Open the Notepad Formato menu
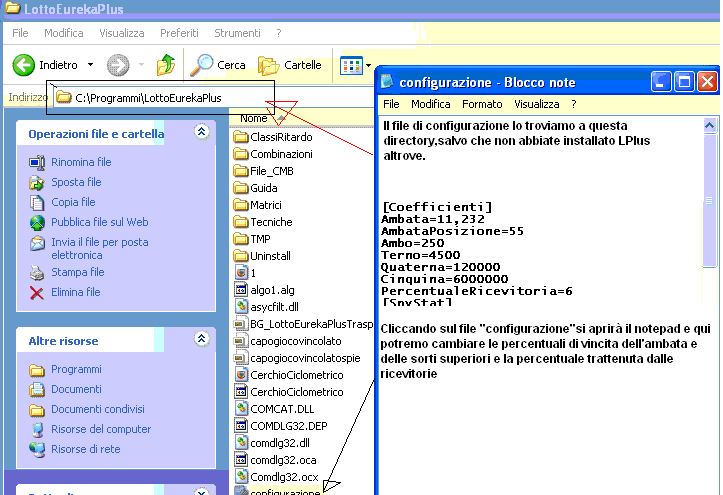This screenshot has height=495, width=723. [x=482, y=104]
